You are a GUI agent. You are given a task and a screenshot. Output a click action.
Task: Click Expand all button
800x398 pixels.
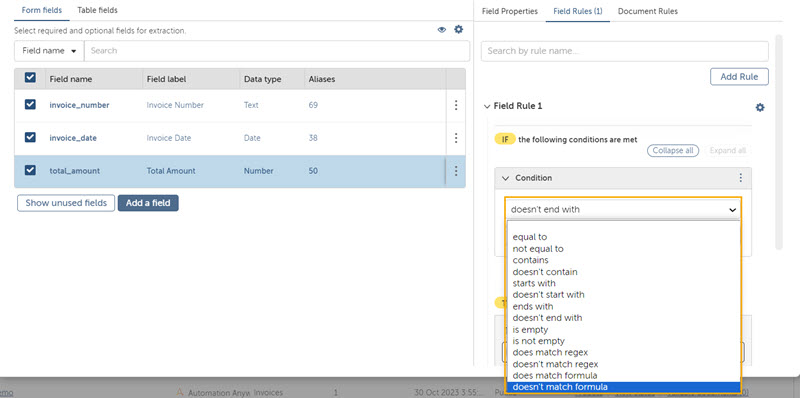[728, 151]
